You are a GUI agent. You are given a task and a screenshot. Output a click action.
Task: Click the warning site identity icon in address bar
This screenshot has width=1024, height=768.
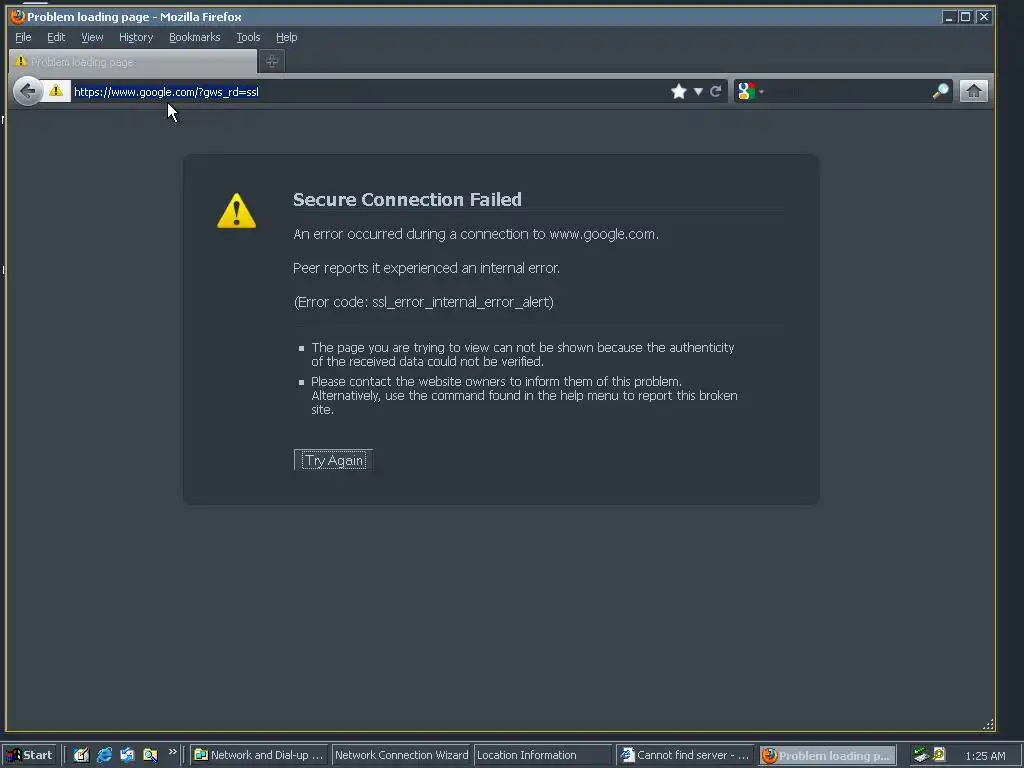point(56,91)
